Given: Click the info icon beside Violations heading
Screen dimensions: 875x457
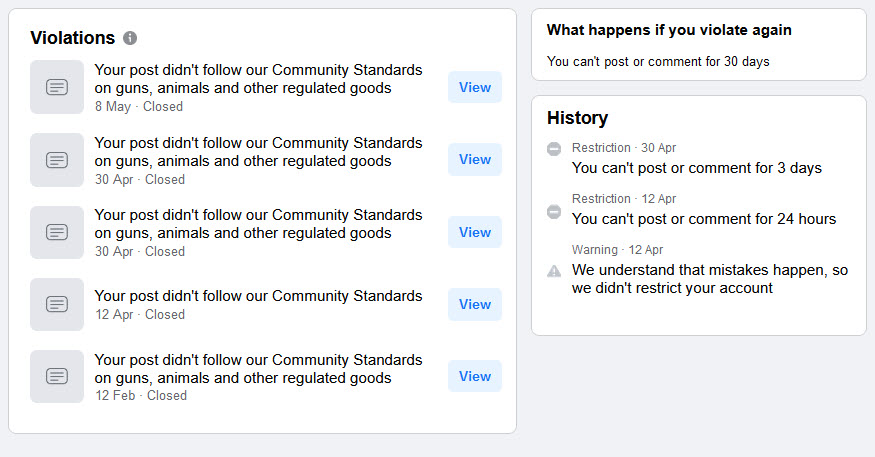Looking at the screenshot, I should point(130,38).
